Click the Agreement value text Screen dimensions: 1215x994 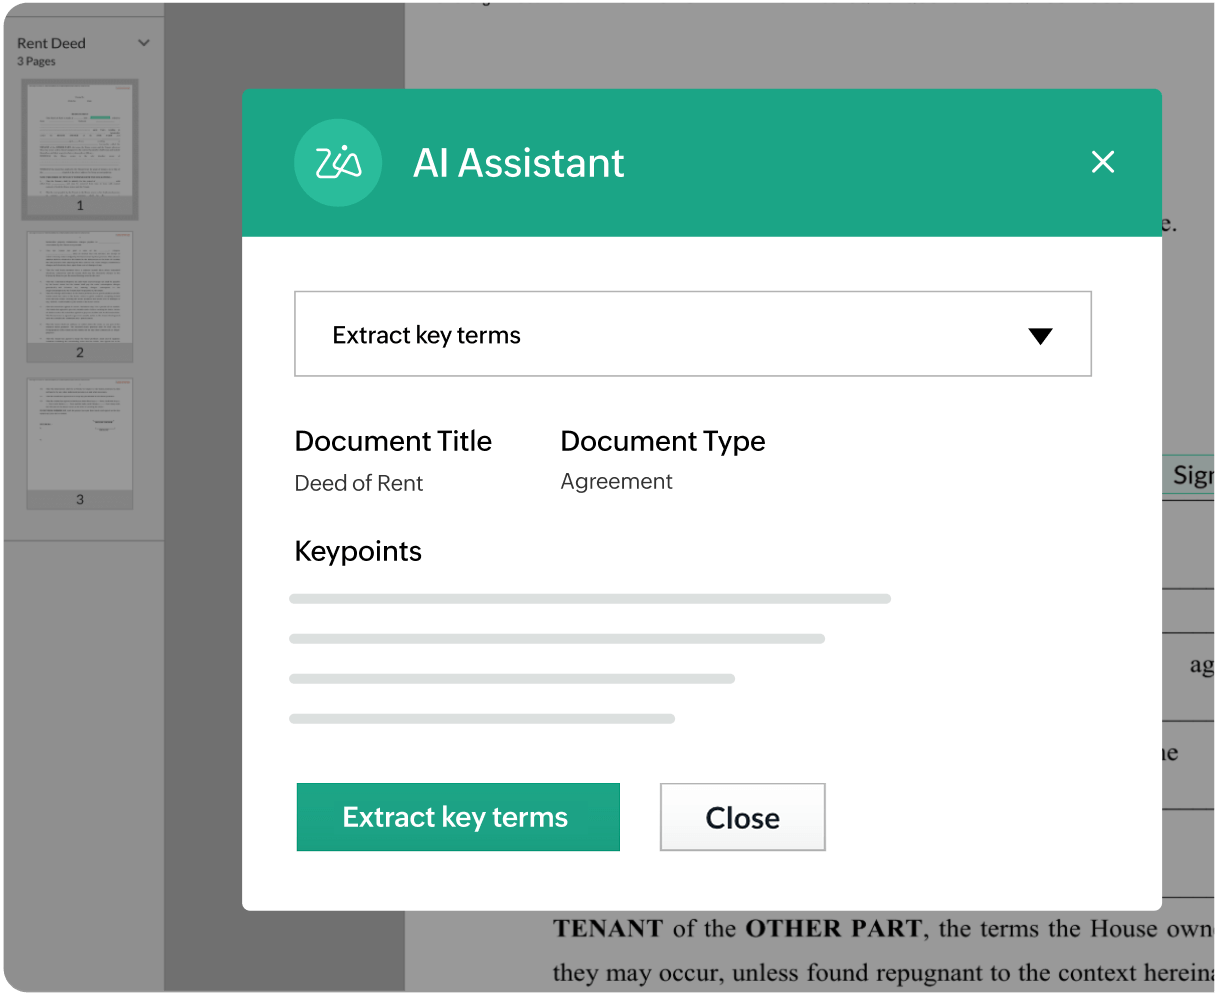click(616, 482)
